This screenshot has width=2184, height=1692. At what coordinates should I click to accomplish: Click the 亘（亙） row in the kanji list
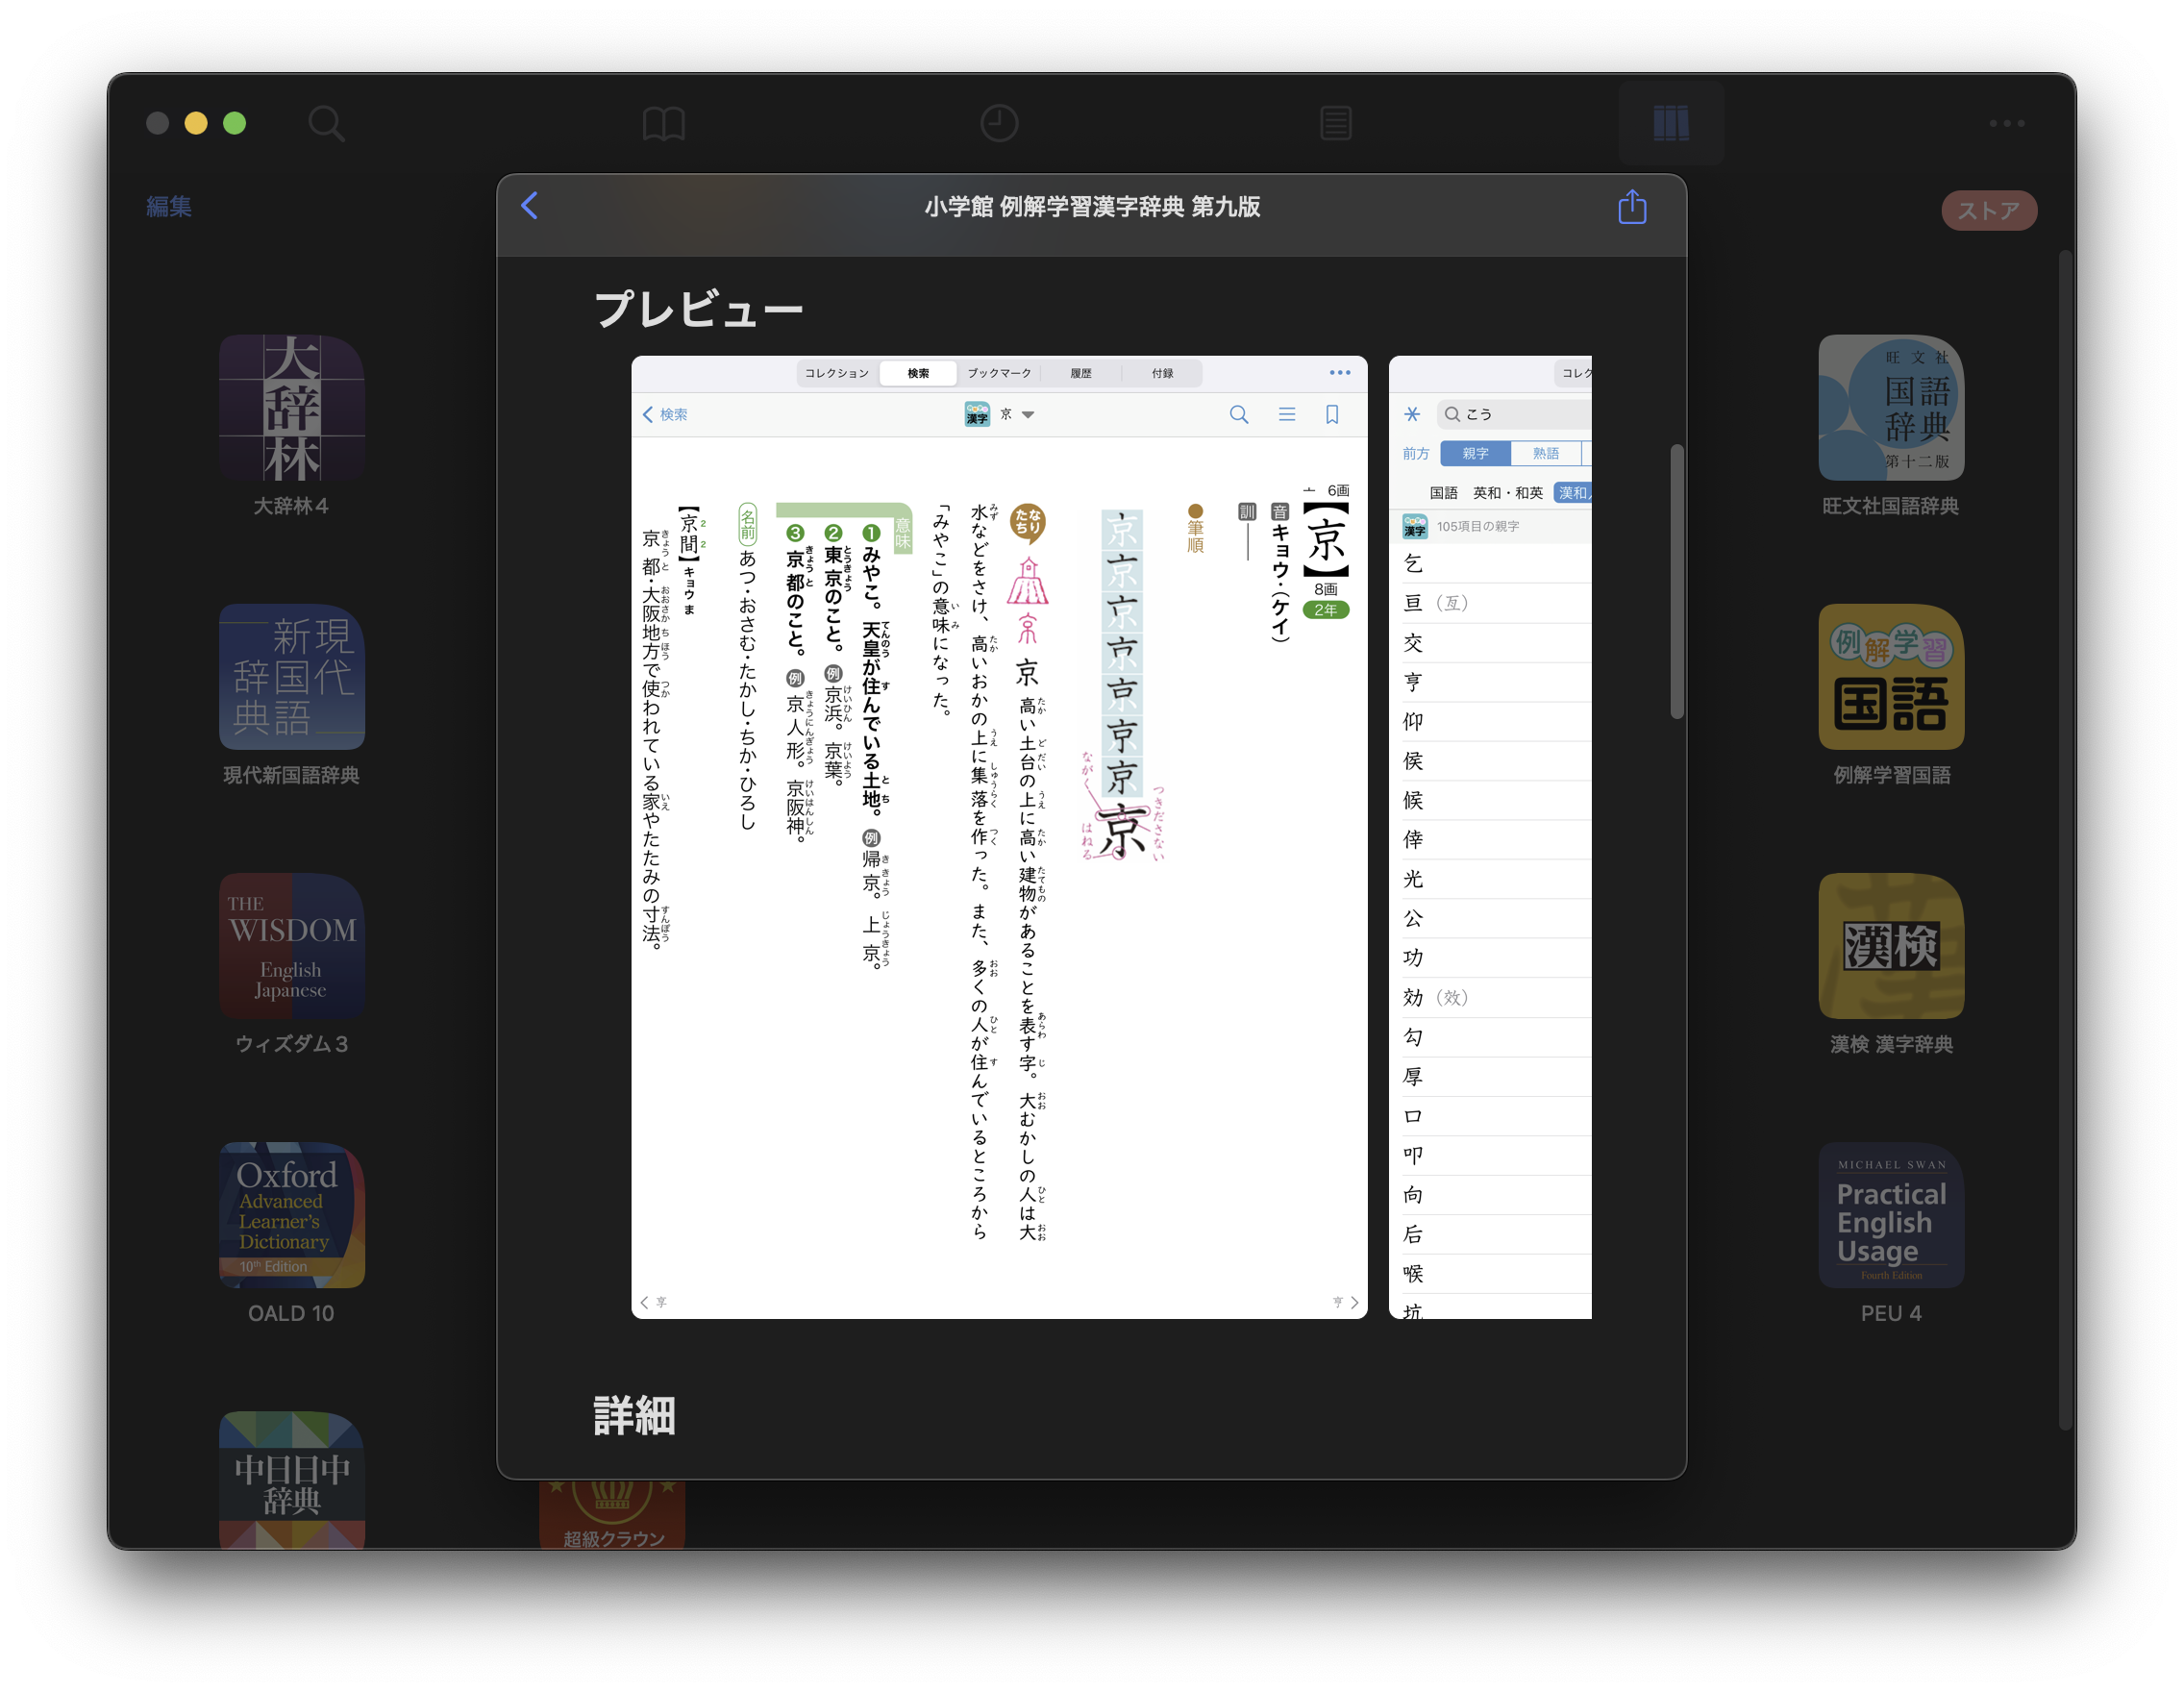point(1490,603)
